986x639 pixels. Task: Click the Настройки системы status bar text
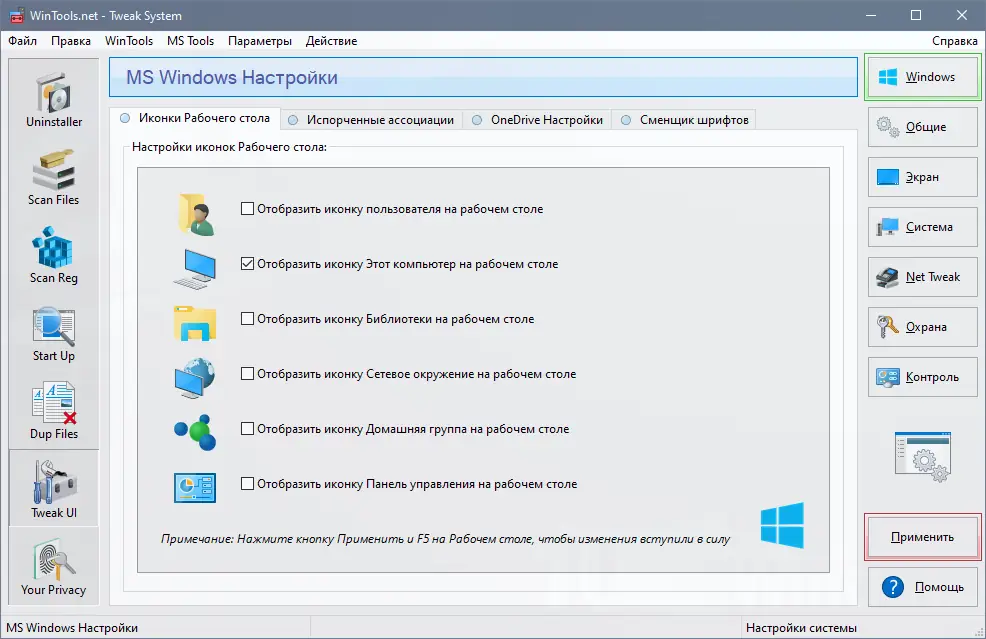[801, 628]
